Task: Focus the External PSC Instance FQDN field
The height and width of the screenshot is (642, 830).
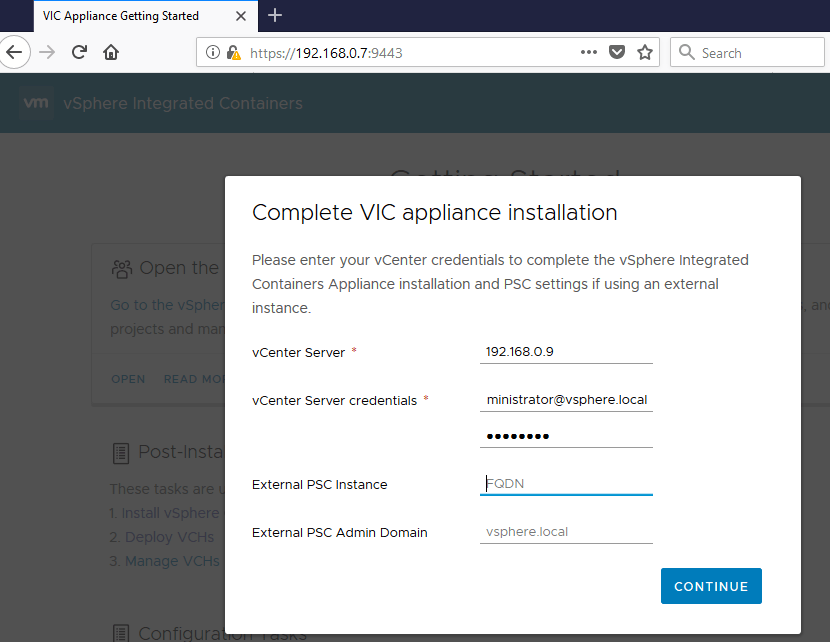Action: pyautogui.click(x=566, y=484)
